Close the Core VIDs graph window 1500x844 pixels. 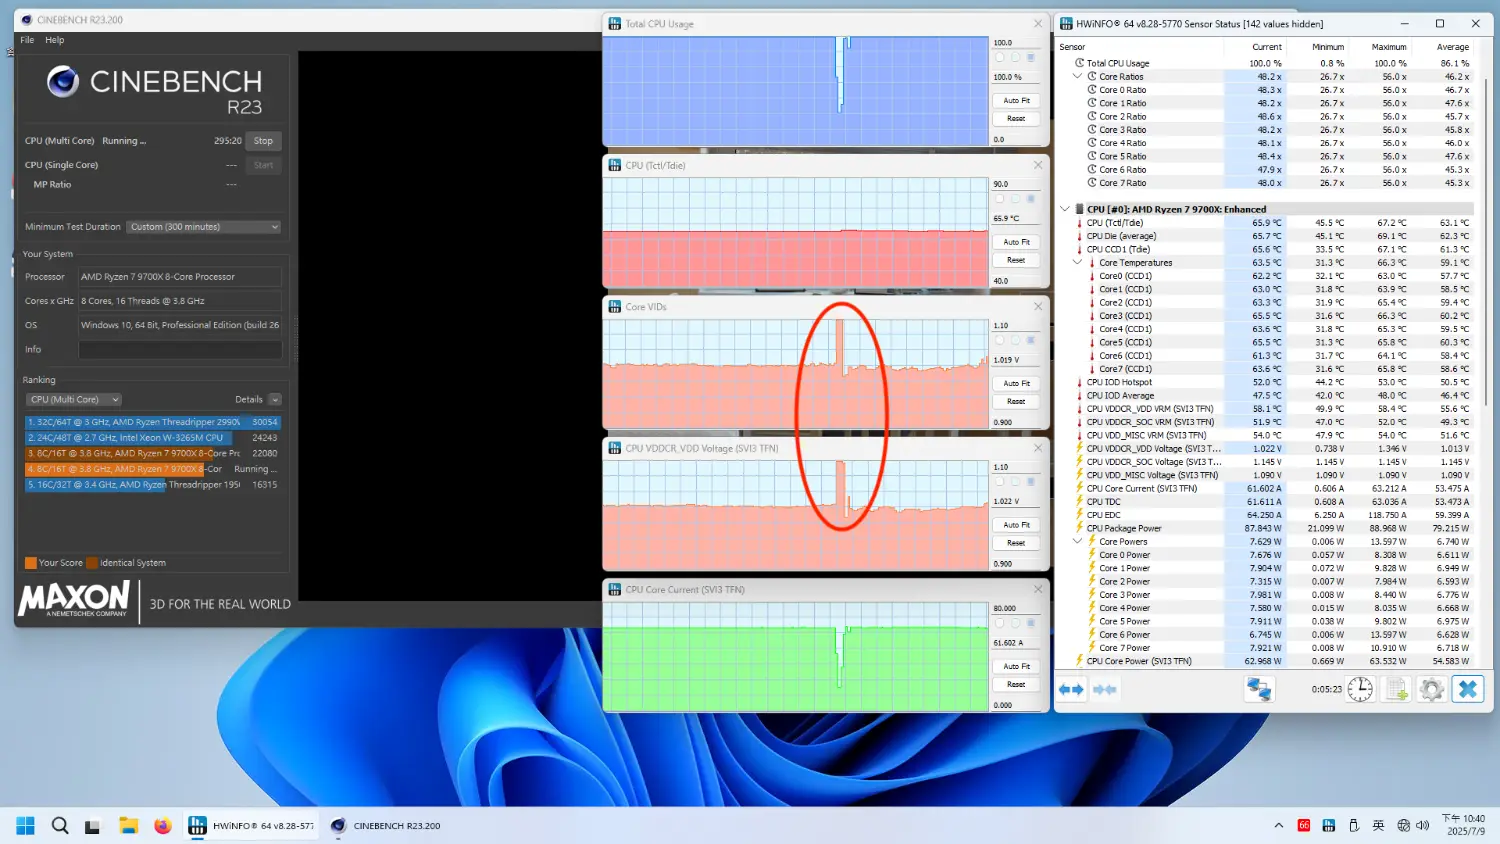[1037, 306]
